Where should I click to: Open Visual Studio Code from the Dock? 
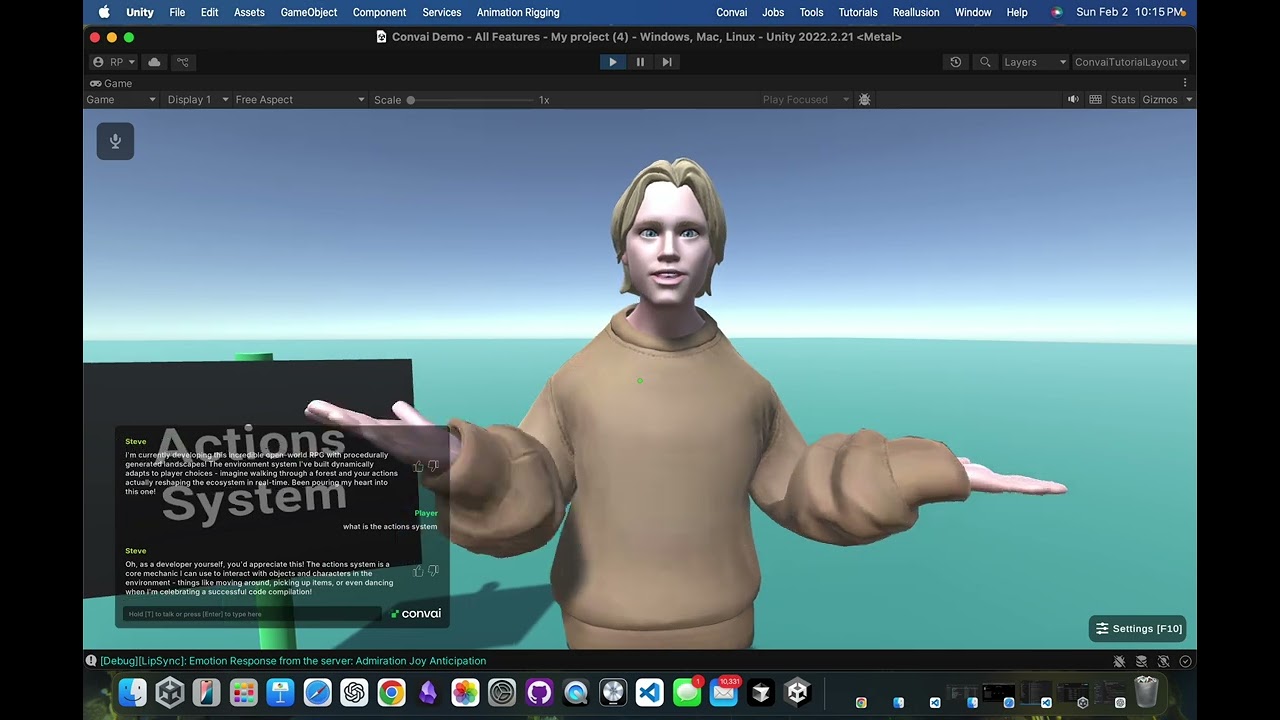coord(650,692)
